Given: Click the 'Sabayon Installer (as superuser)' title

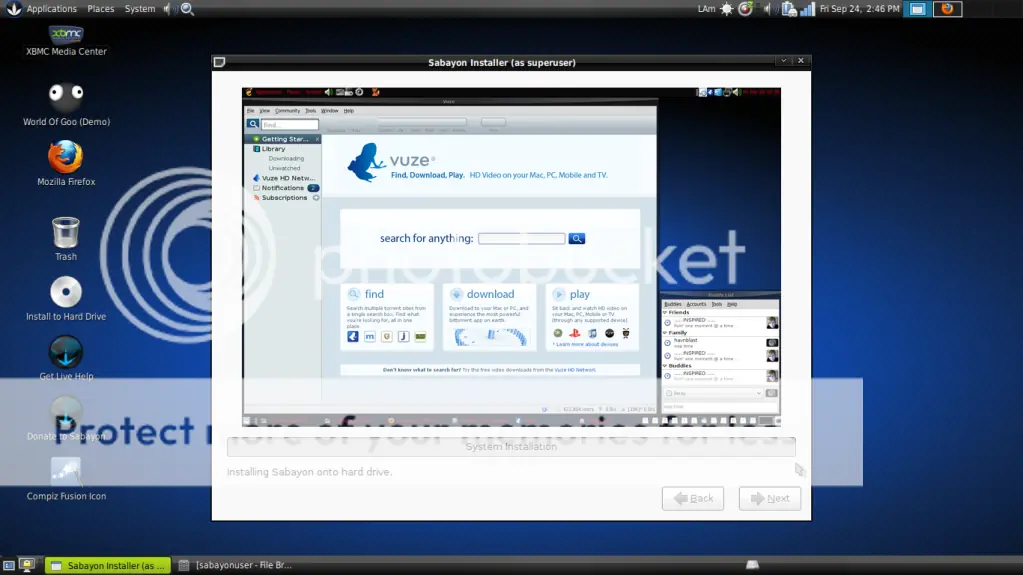Looking at the screenshot, I should 502,63.
